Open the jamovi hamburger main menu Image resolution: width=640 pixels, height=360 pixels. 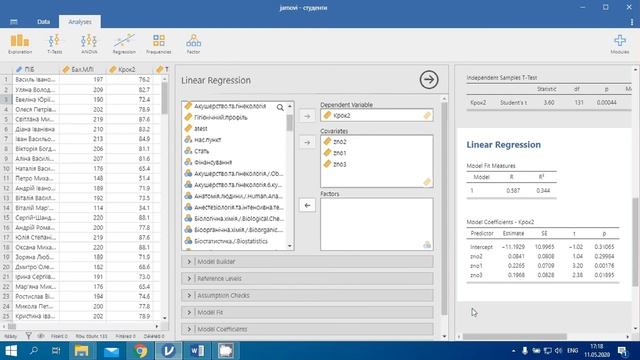coord(14,22)
